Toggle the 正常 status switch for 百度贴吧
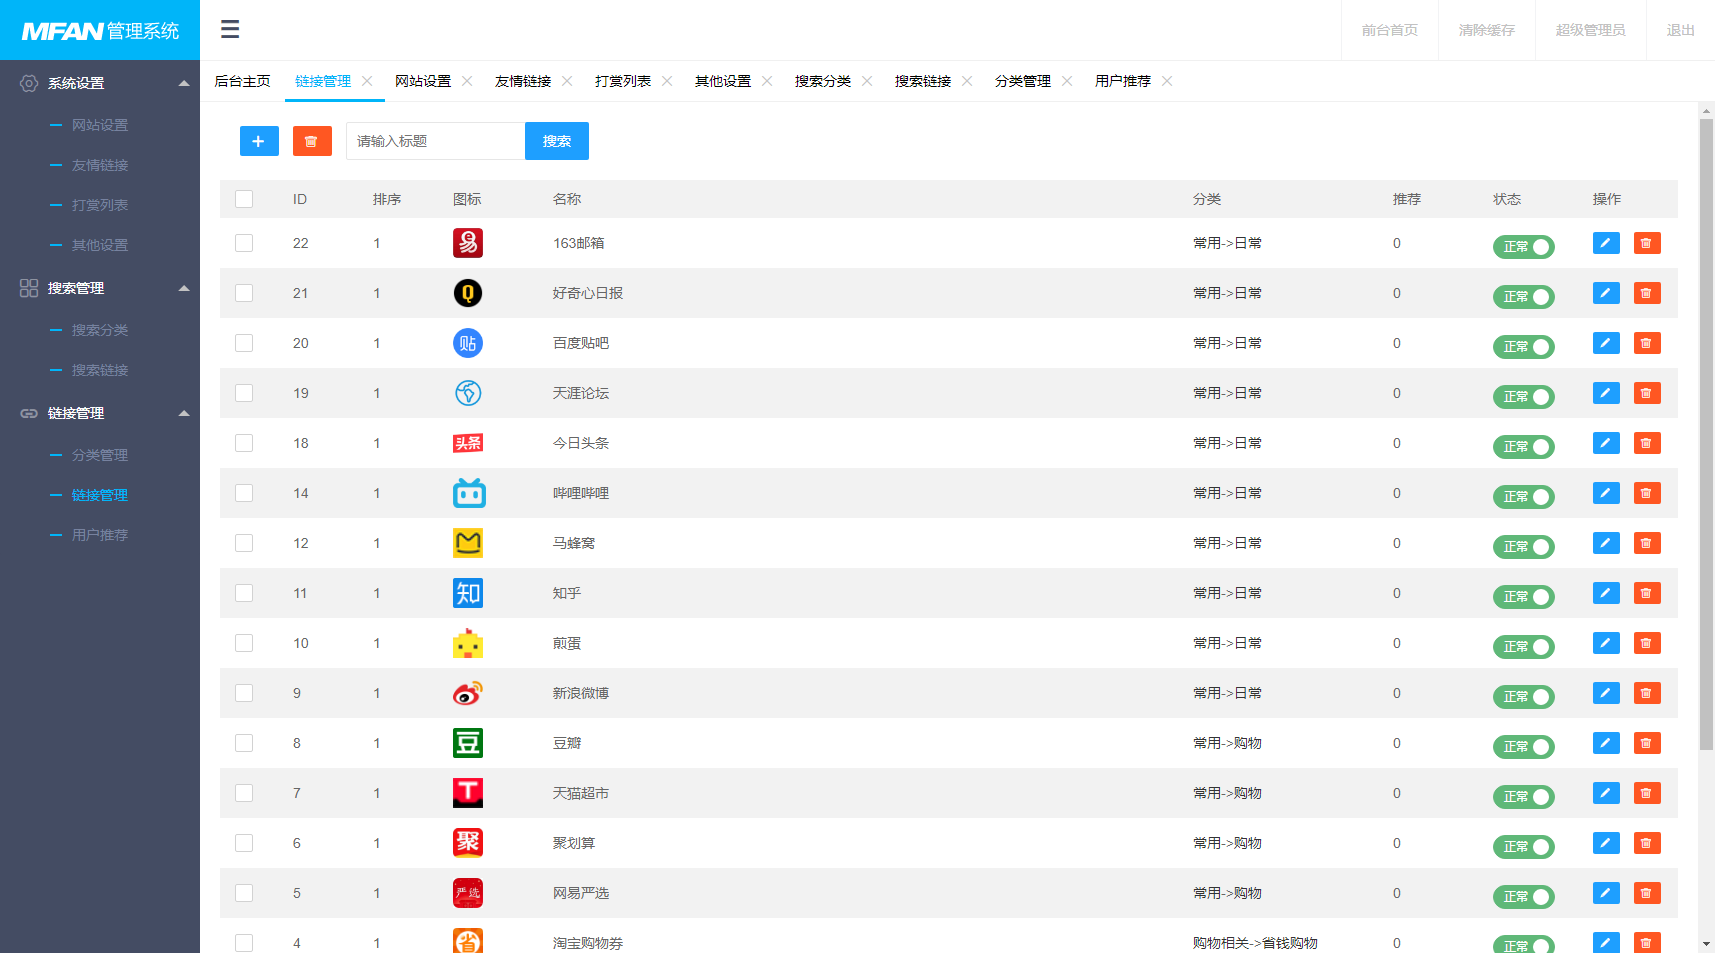Image resolution: width=1715 pixels, height=953 pixels. (1522, 346)
